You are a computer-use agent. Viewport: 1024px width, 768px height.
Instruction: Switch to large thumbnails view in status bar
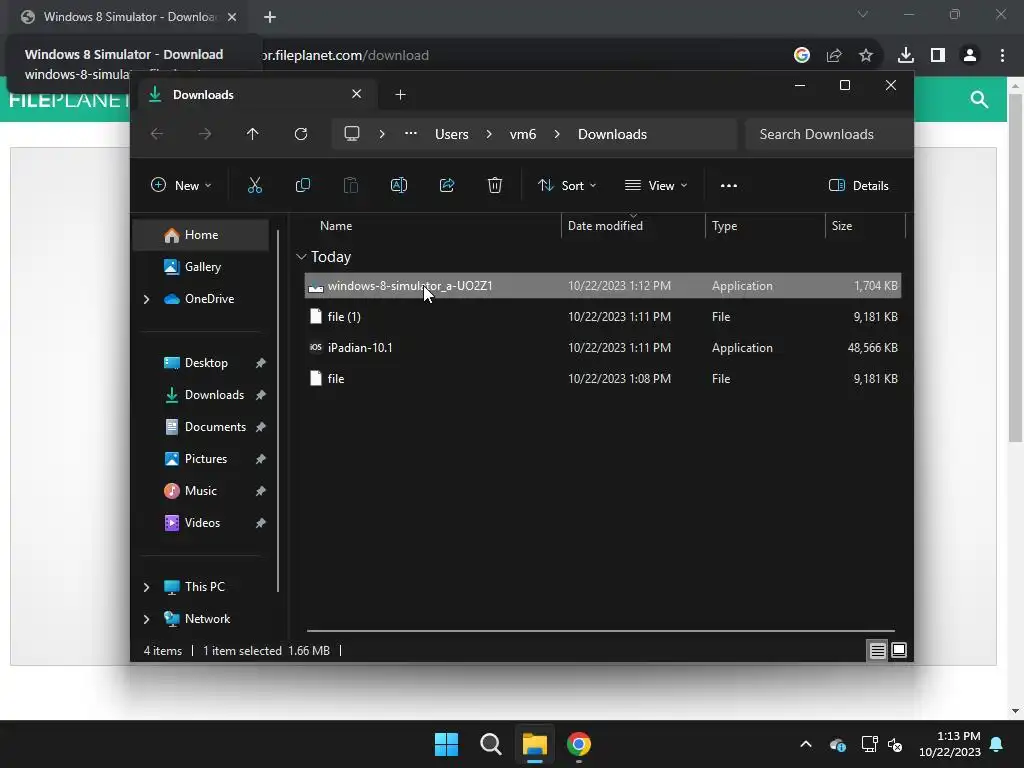coord(899,650)
